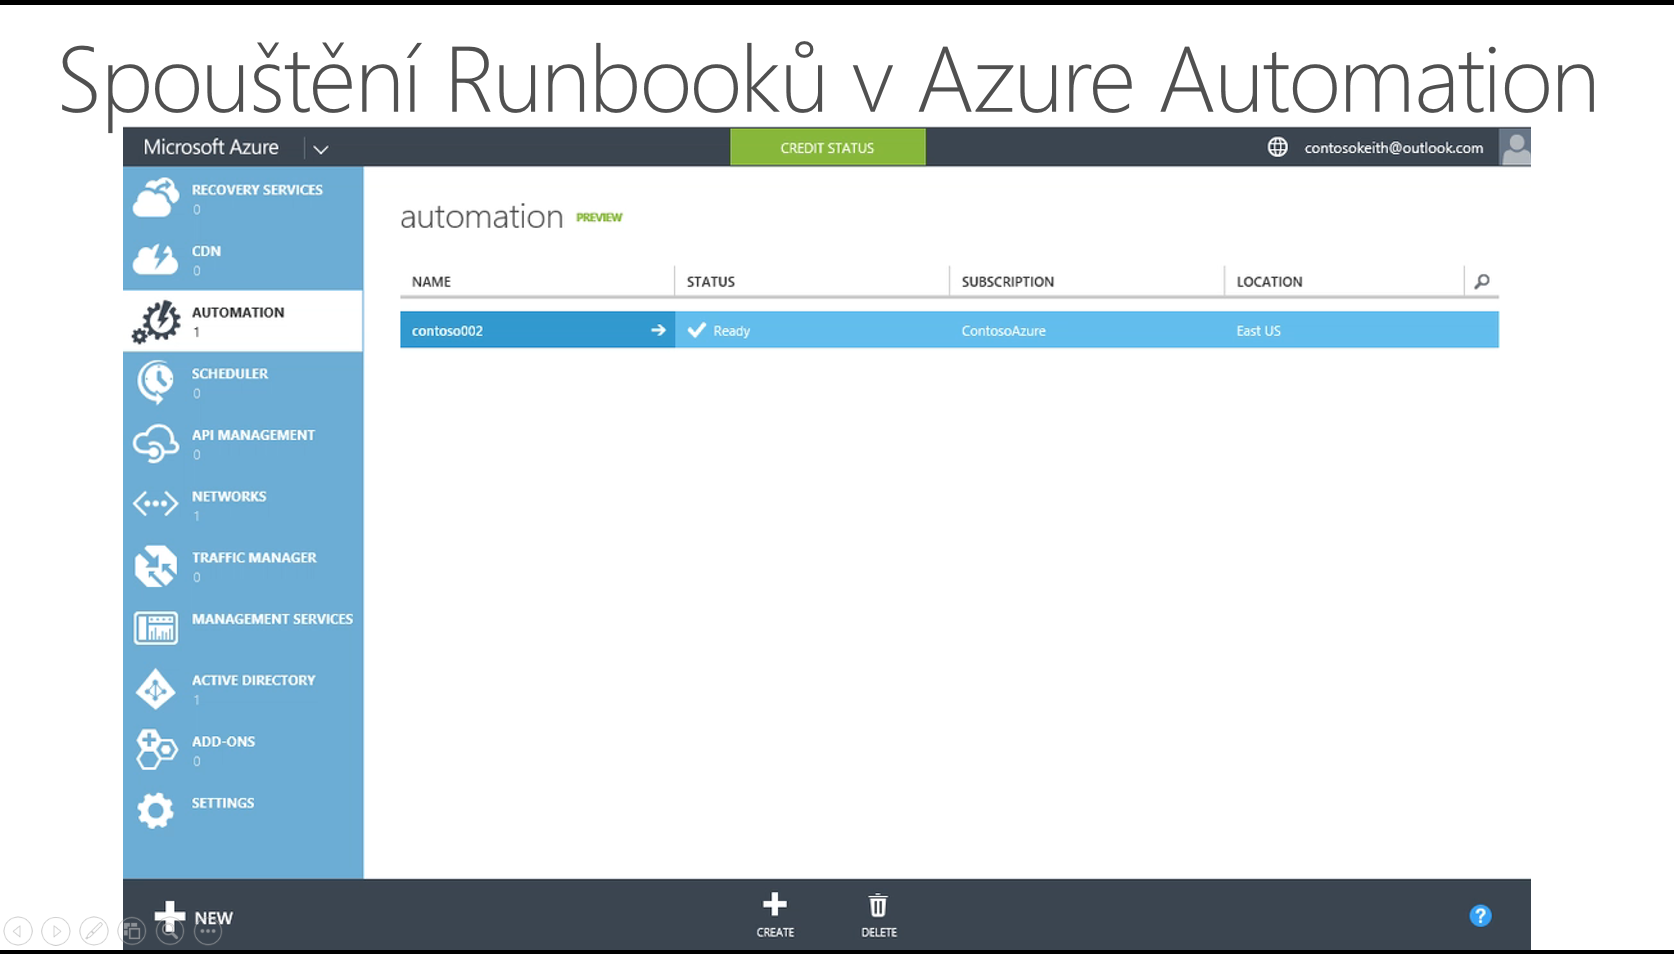The width and height of the screenshot is (1674, 954).
Task: Click the automation page heading
Action: (x=482, y=216)
